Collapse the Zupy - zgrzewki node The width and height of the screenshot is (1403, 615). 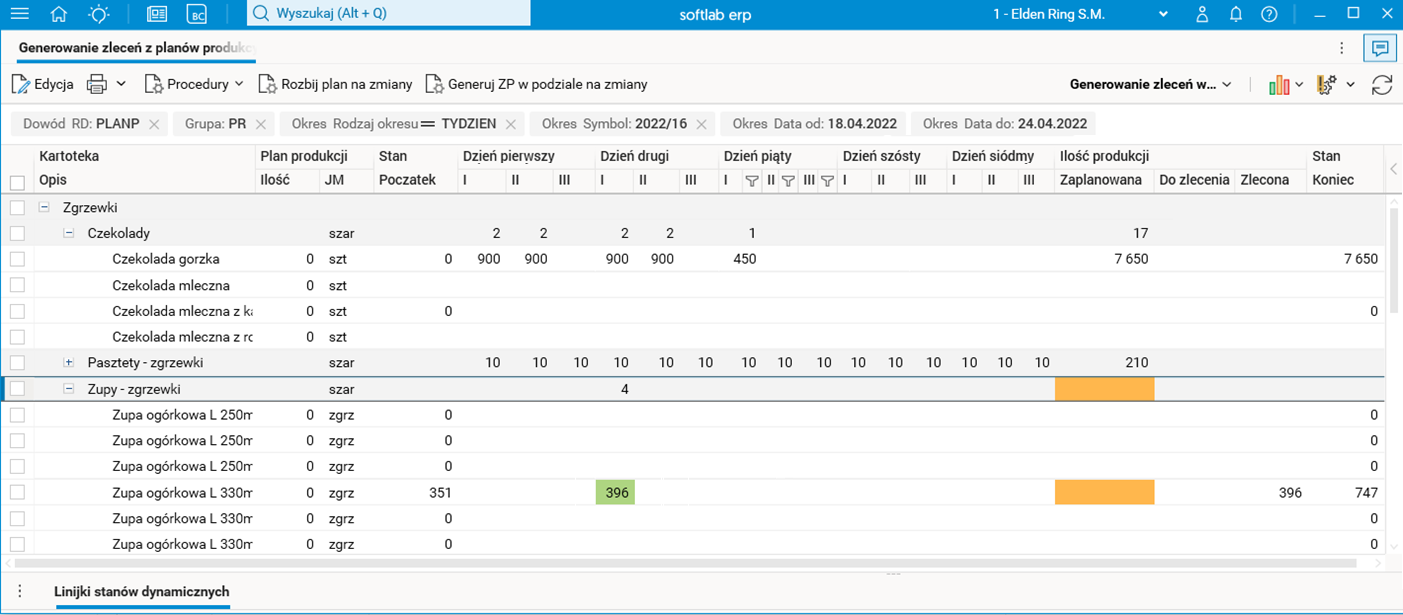click(x=69, y=389)
